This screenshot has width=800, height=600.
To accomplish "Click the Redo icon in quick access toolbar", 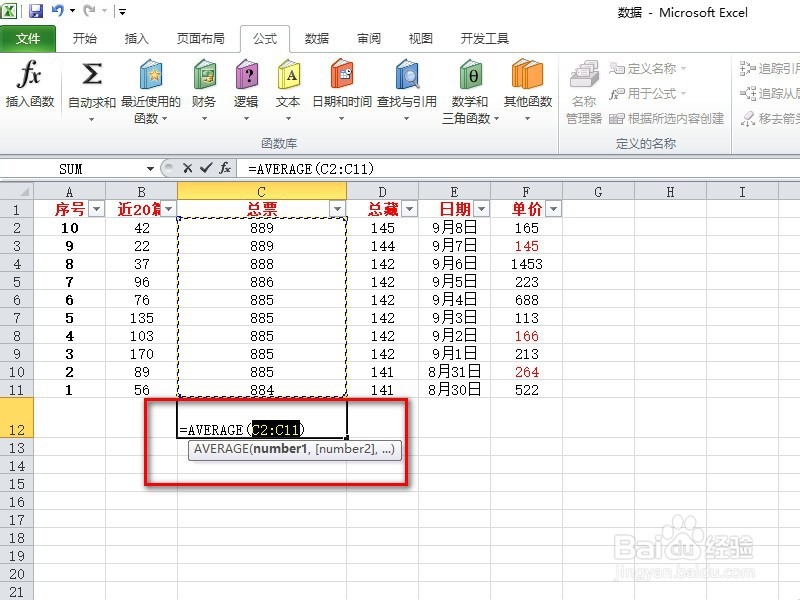I will [x=89, y=11].
